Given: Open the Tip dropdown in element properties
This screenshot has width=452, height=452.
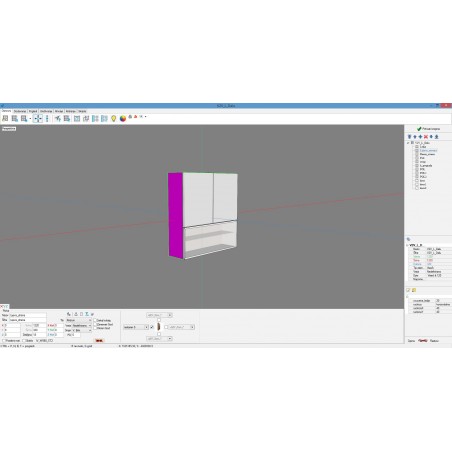Looking at the screenshot, I should (x=79, y=320).
